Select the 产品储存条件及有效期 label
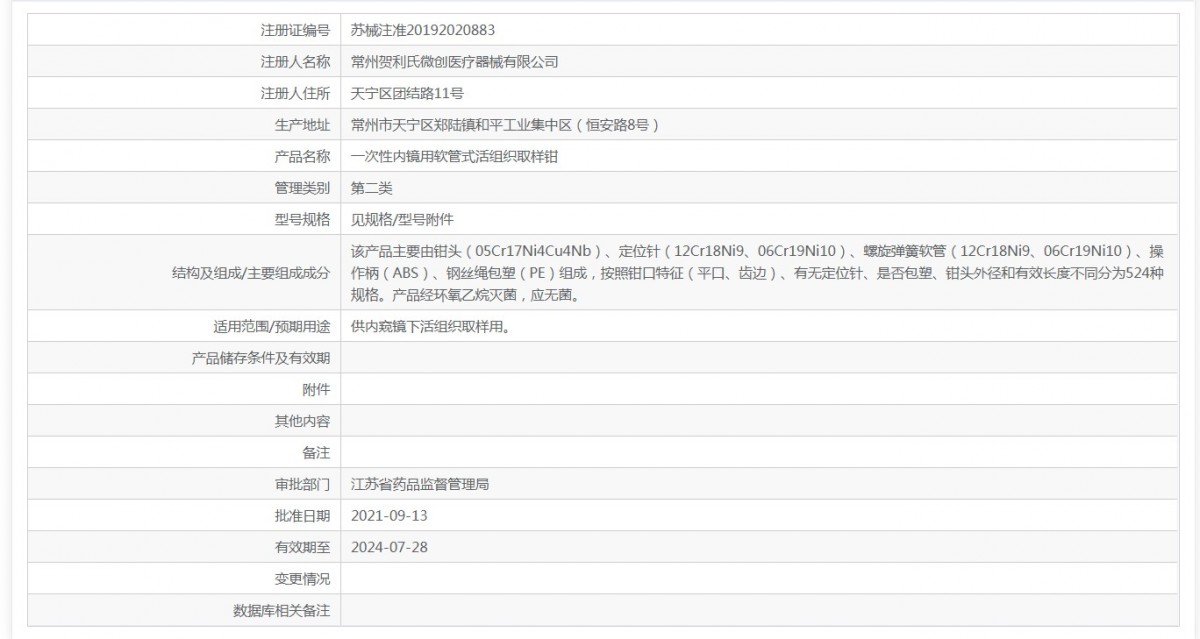Image resolution: width=1200 pixels, height=639 pixels. tap(260, 358)
